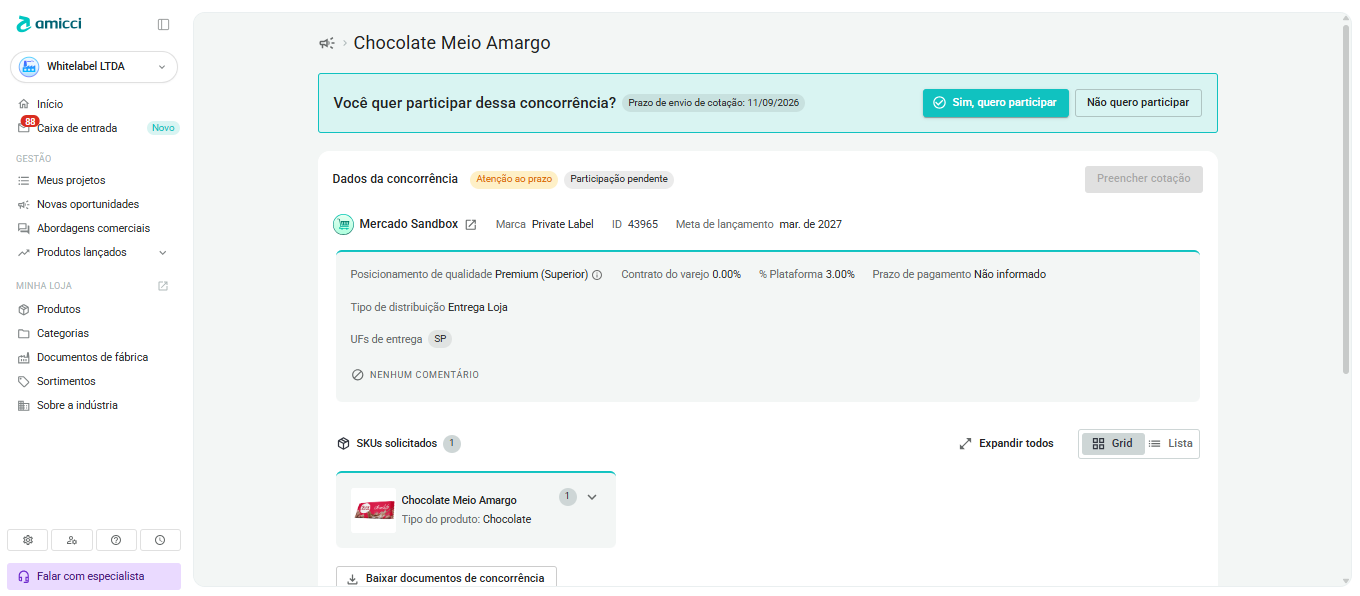Open the Mercado Sandbox external link icon

coord(471,224)
